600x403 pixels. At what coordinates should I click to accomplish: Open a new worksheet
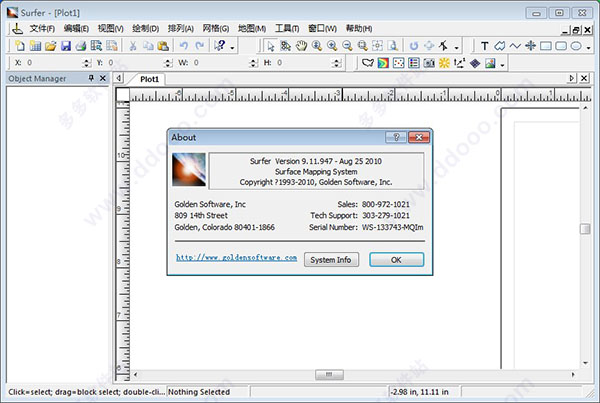[x=35, y=46]
